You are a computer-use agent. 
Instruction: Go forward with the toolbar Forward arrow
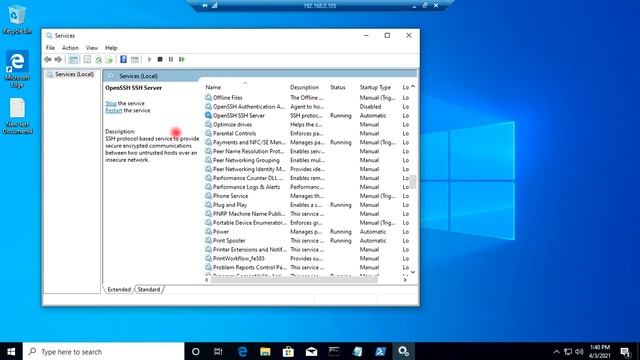(58, 60)
